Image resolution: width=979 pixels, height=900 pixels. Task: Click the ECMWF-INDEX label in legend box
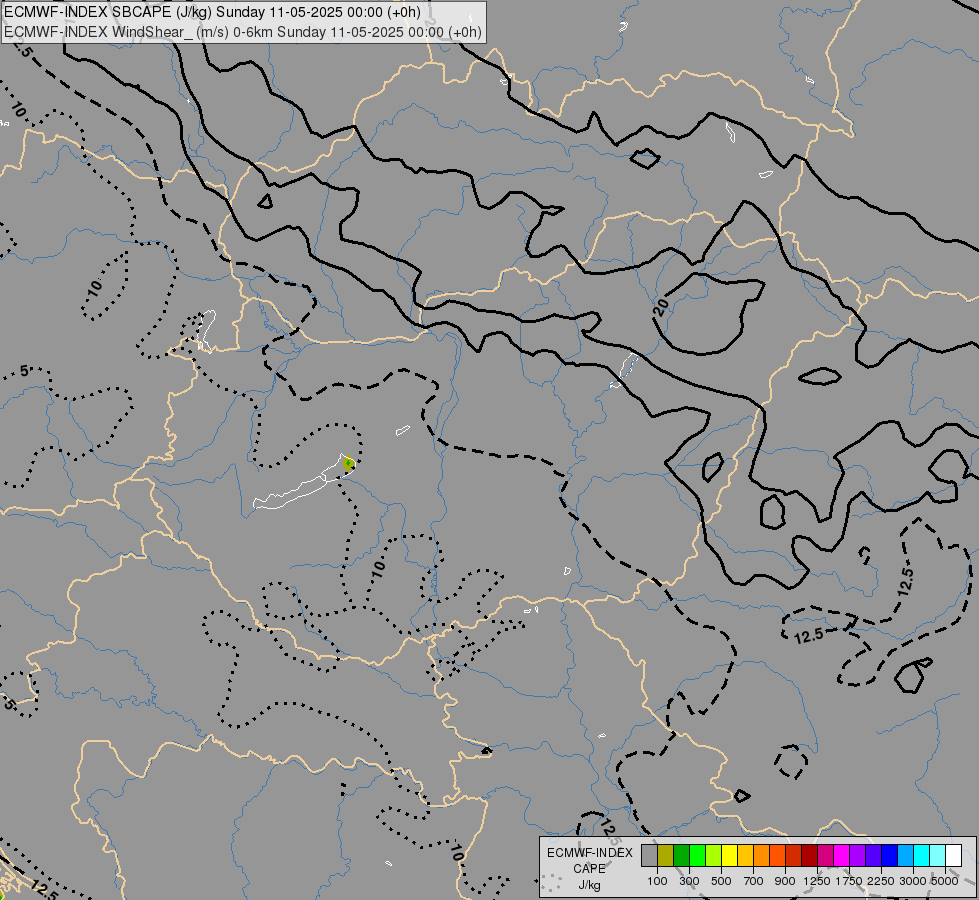click(x=590, y=853)
